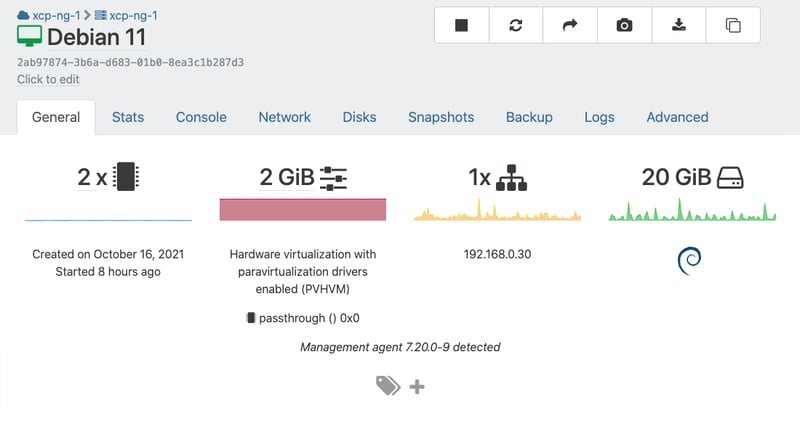This screenshot has height=426, width=800.
Task: Click the Debian swirl OS logo
Action: click(x=689, y=261)
